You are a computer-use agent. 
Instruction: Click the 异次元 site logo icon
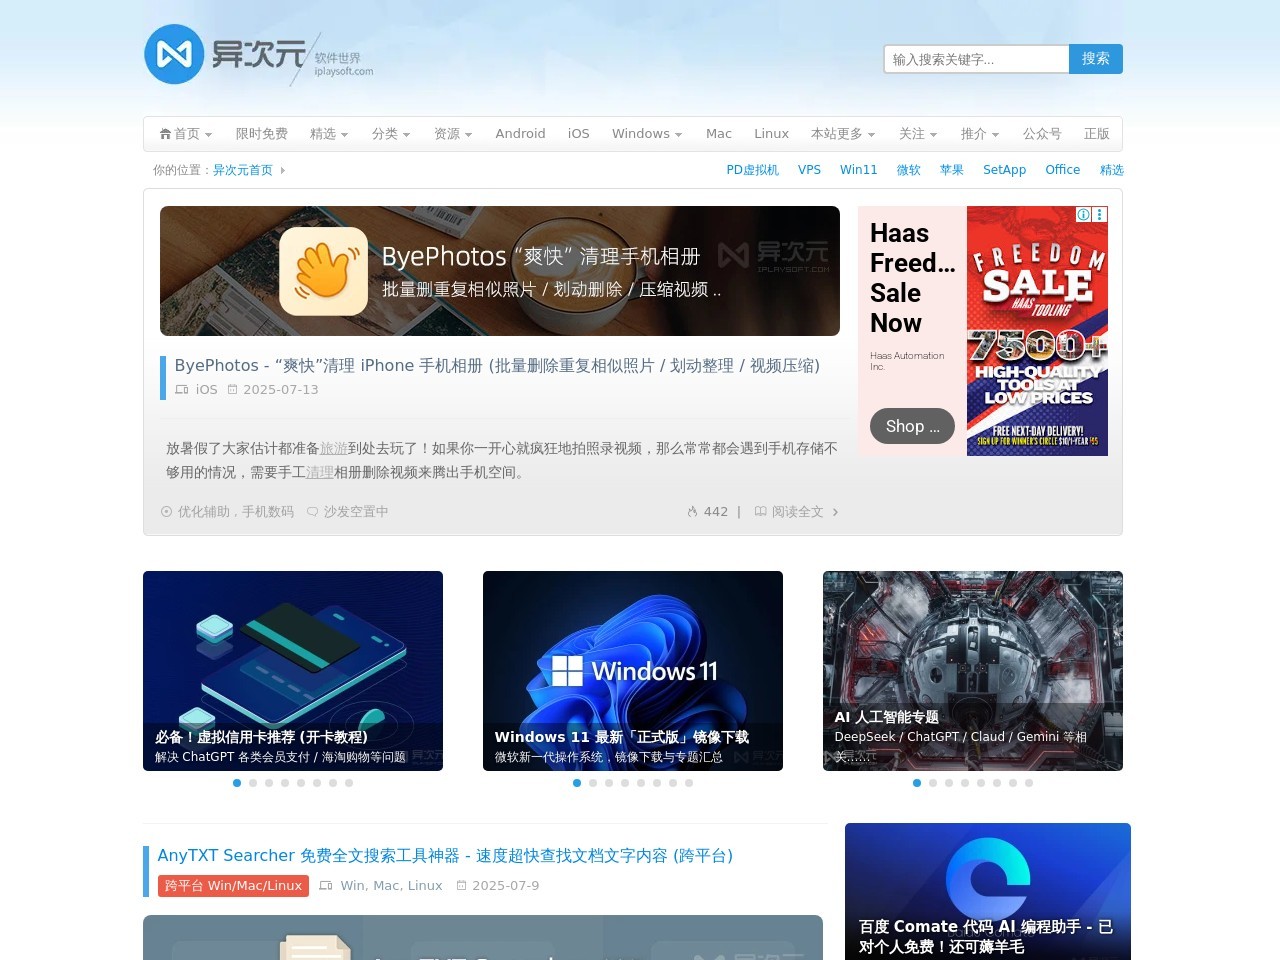175,54
